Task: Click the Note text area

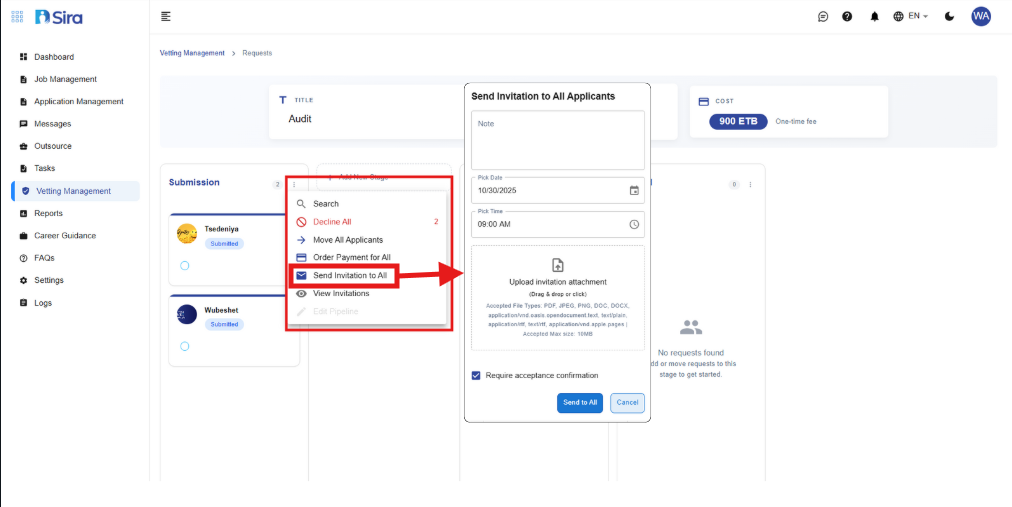Action: (558, 140)
